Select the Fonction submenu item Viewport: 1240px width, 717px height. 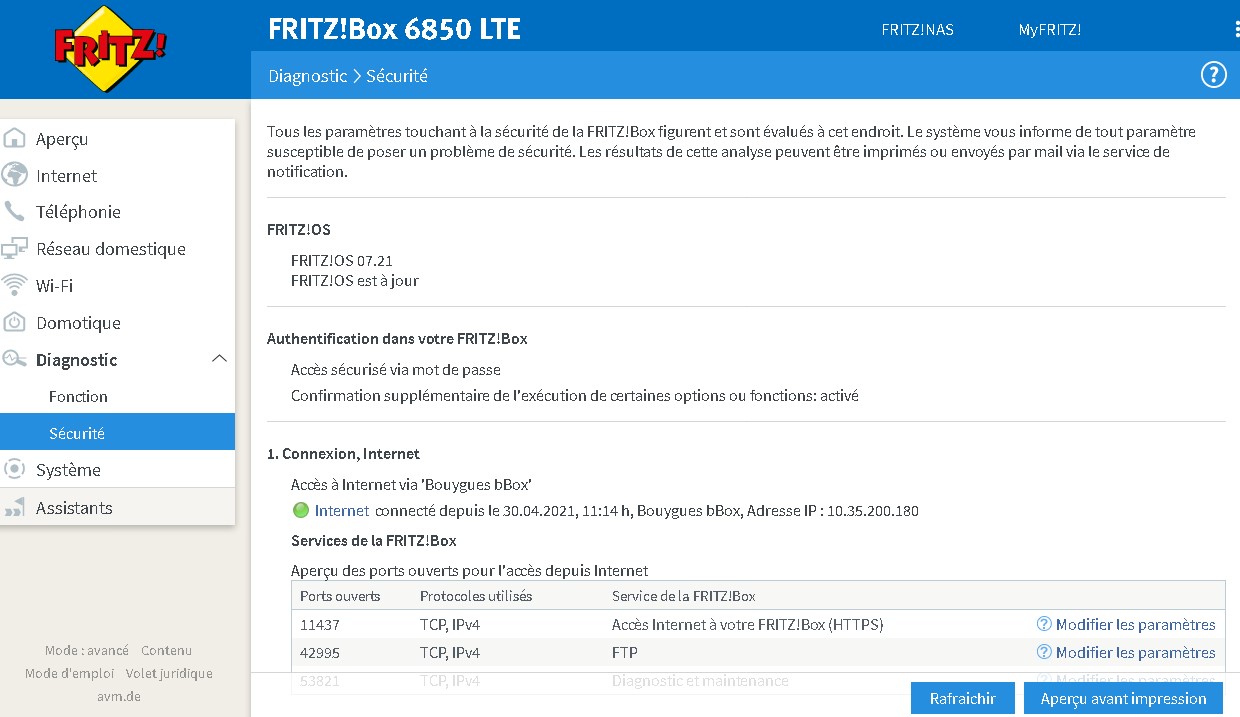[78, 396]
